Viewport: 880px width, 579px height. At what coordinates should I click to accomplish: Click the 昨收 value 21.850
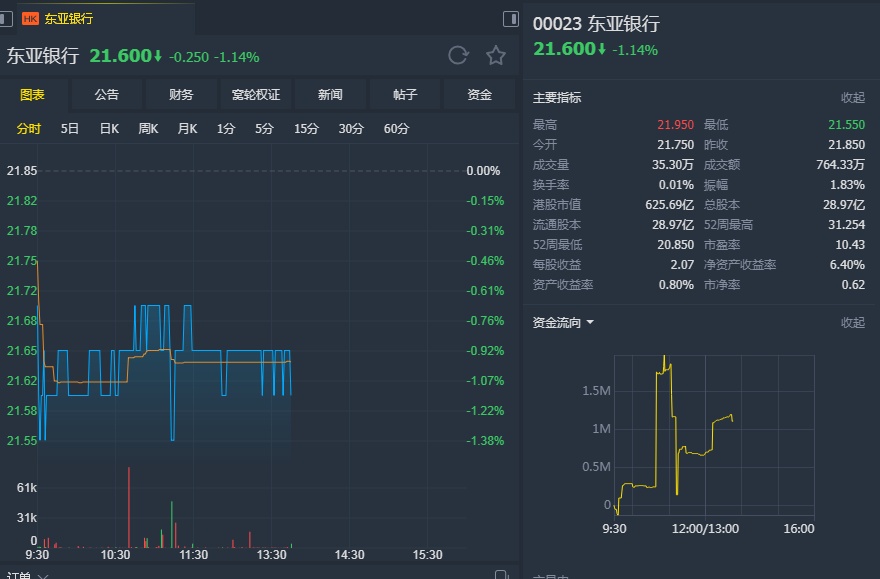pos(846,145)
